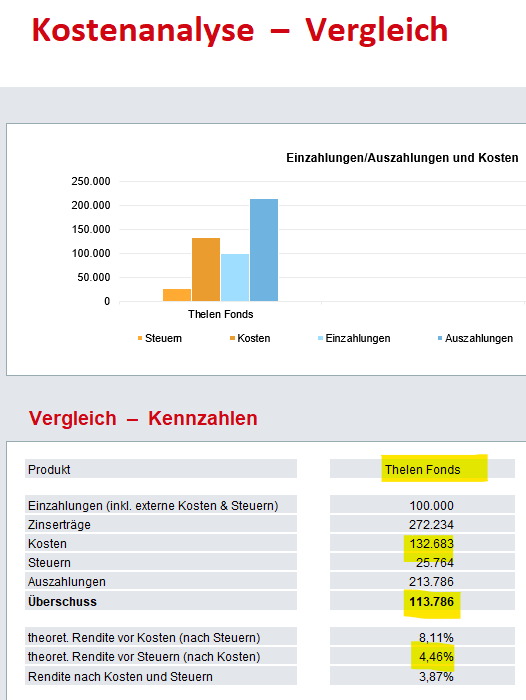Screen dimensions: 526x700
Task: Select the Einzahlungen (inkl. externe Kosten & Steuern) row
Action: pos(161,505)
